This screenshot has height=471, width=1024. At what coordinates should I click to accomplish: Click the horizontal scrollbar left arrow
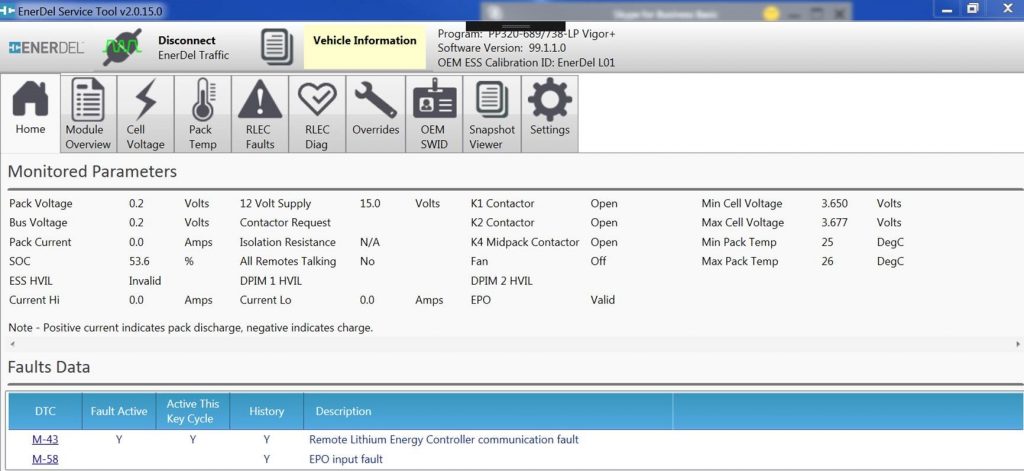point(10,344)
